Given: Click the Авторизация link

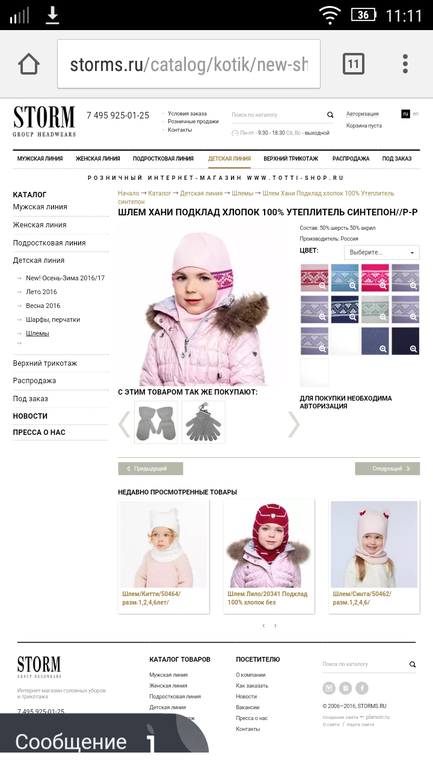Looking at the screenshot, I should tap(362, 114).
